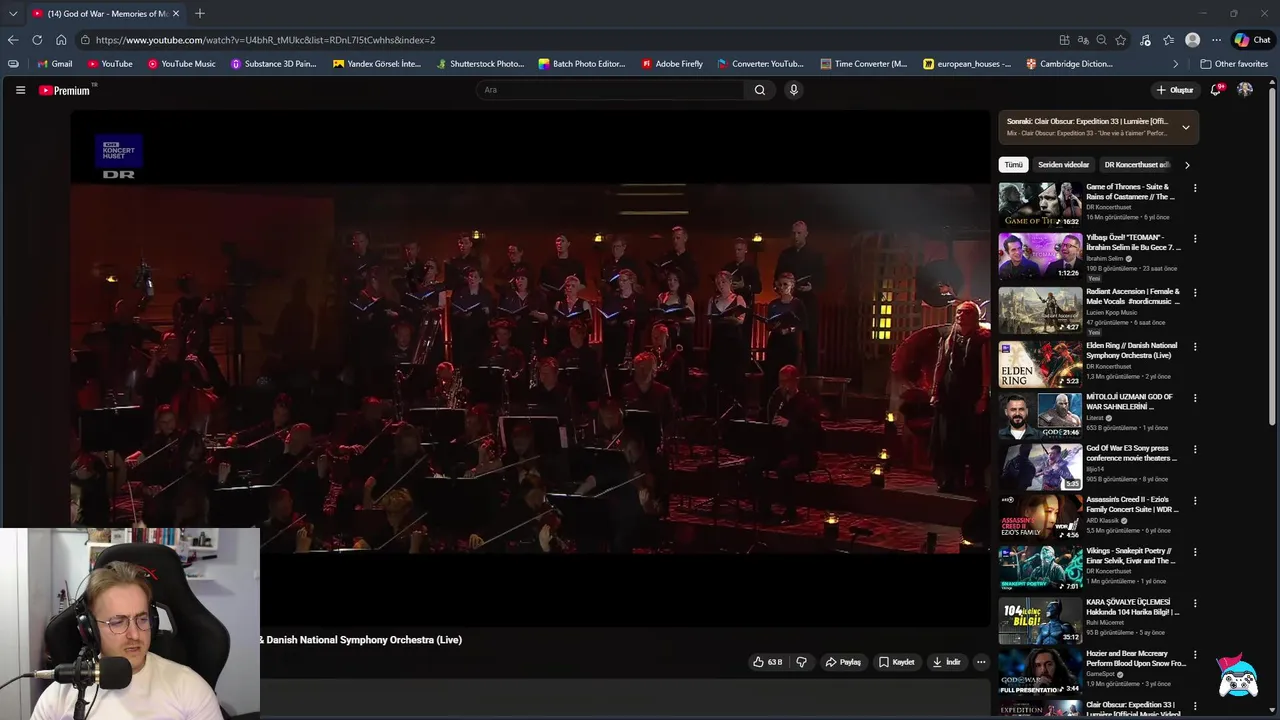This screenshot has width=1280, height=720.
Task: Click the YouTube search input field
Action: (x=610, y=90)
